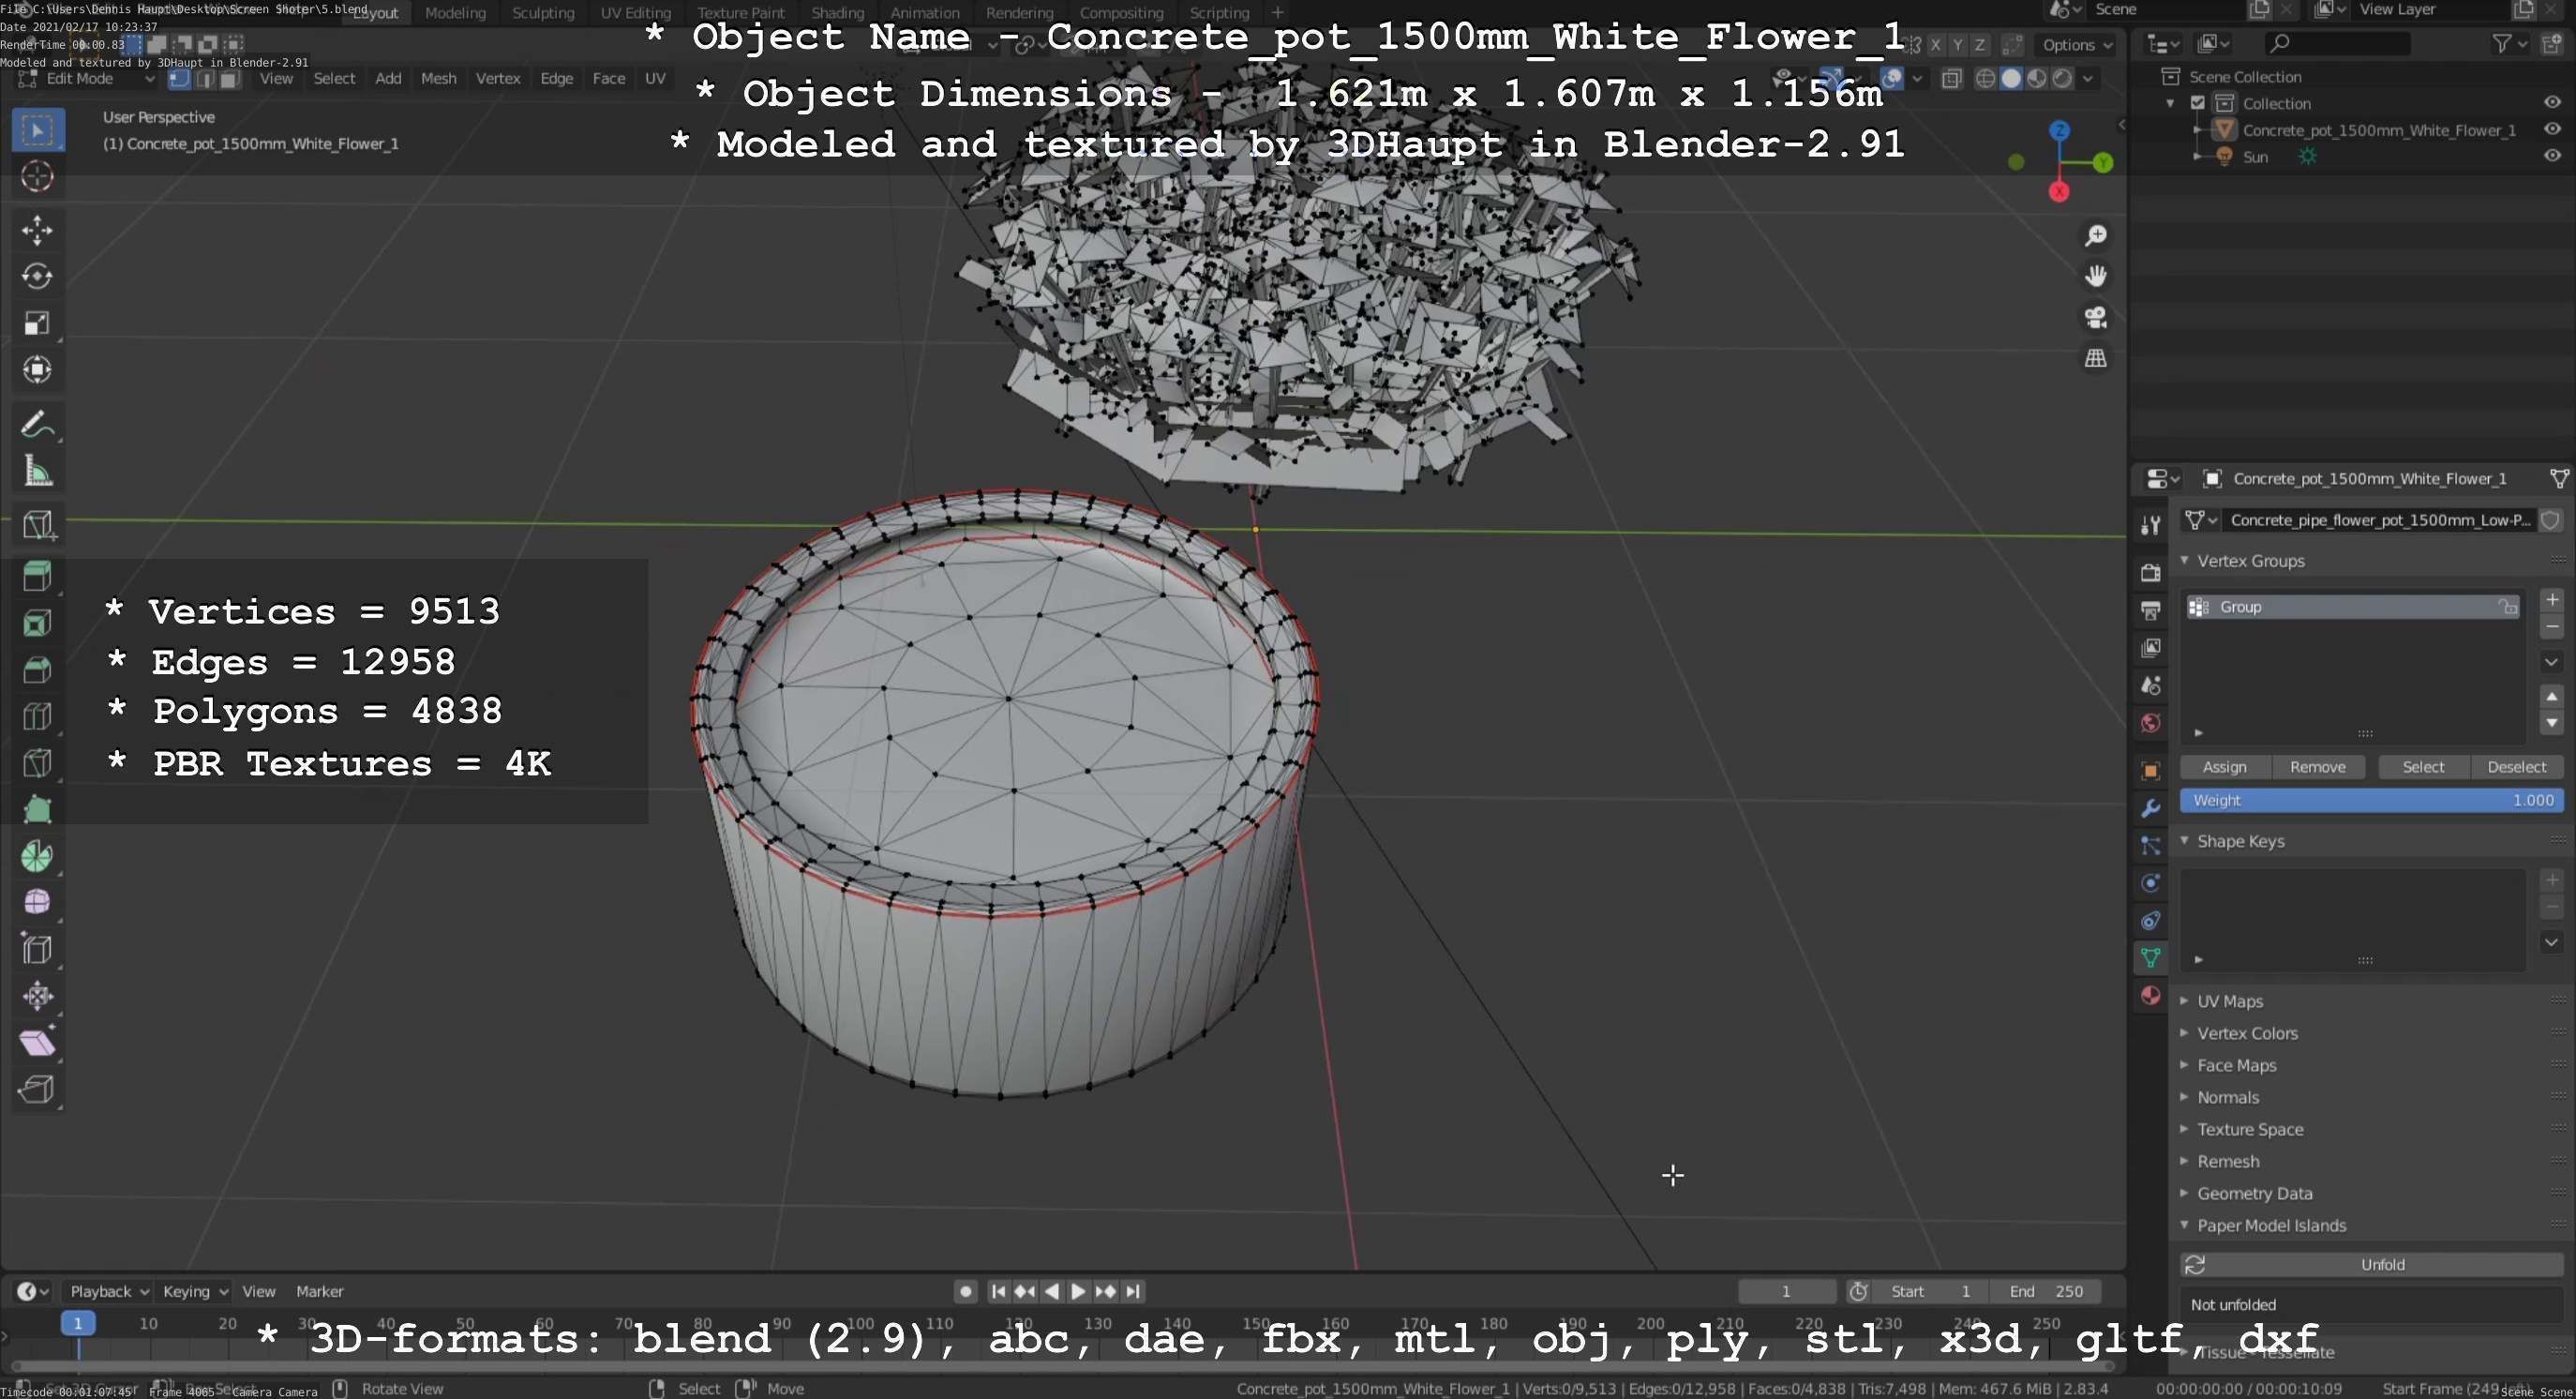Open the Edit Mode dropdown
Viewport: 2576px width, 1399px height.
pos(87,79)
